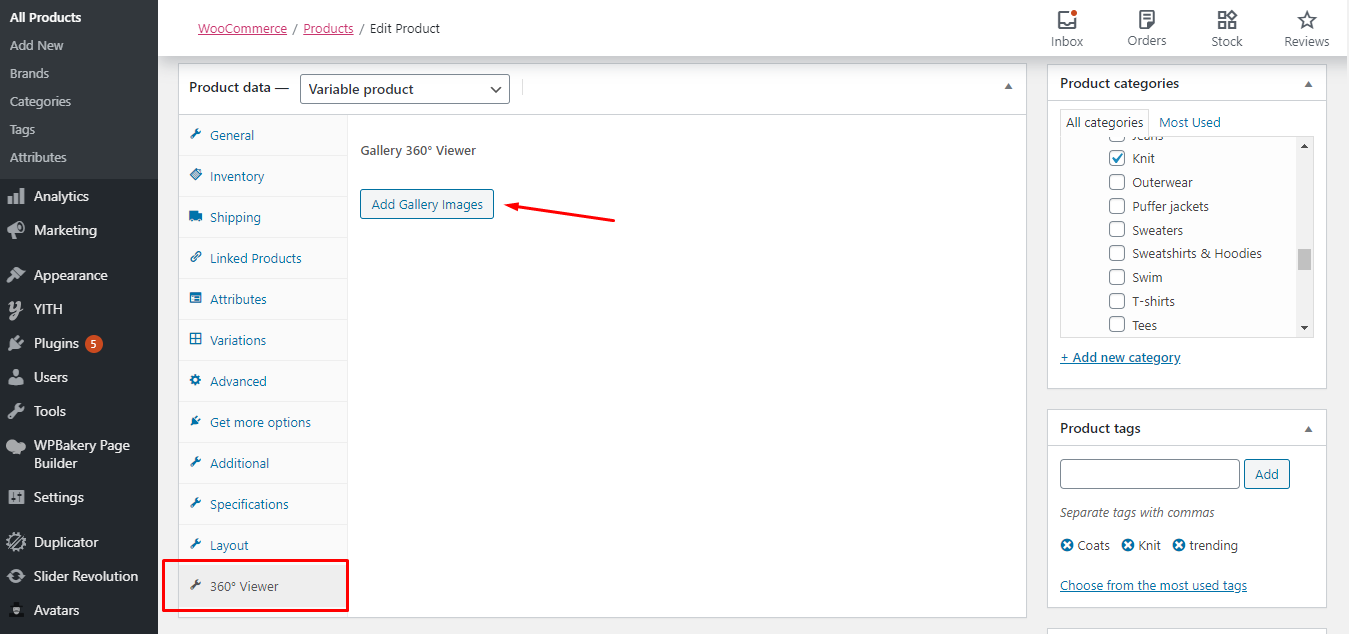This screenshot has height=634, width=1349.
Task: Click the Add new category link
Action: click(x=1120, y=357)
